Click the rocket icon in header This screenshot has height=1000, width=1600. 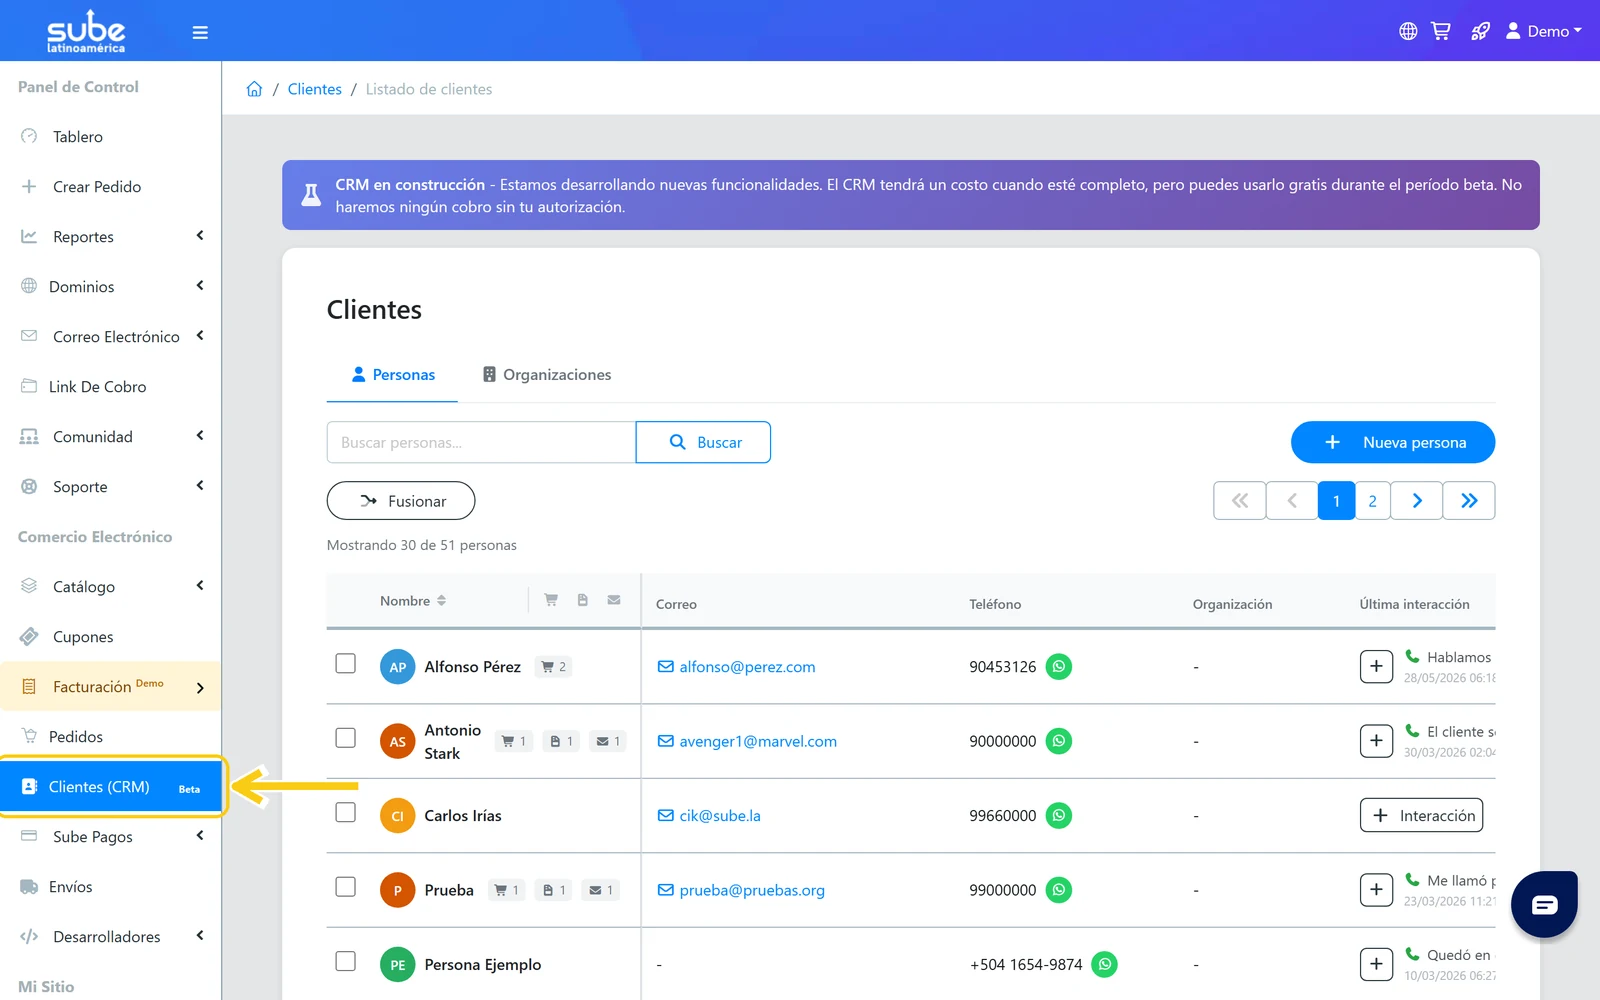1481,31
